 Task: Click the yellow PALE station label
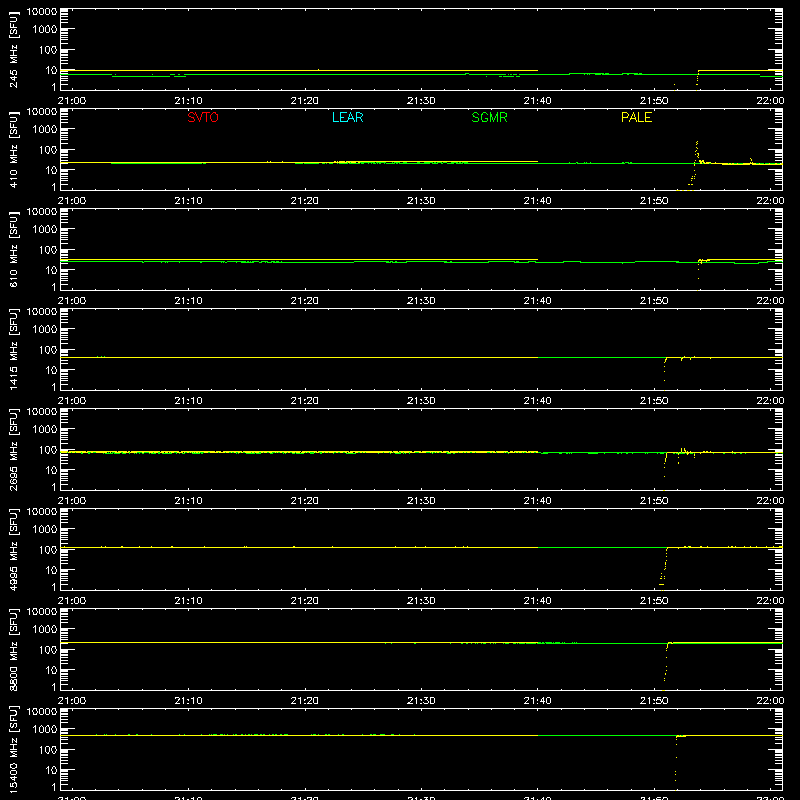coord(636,117)
